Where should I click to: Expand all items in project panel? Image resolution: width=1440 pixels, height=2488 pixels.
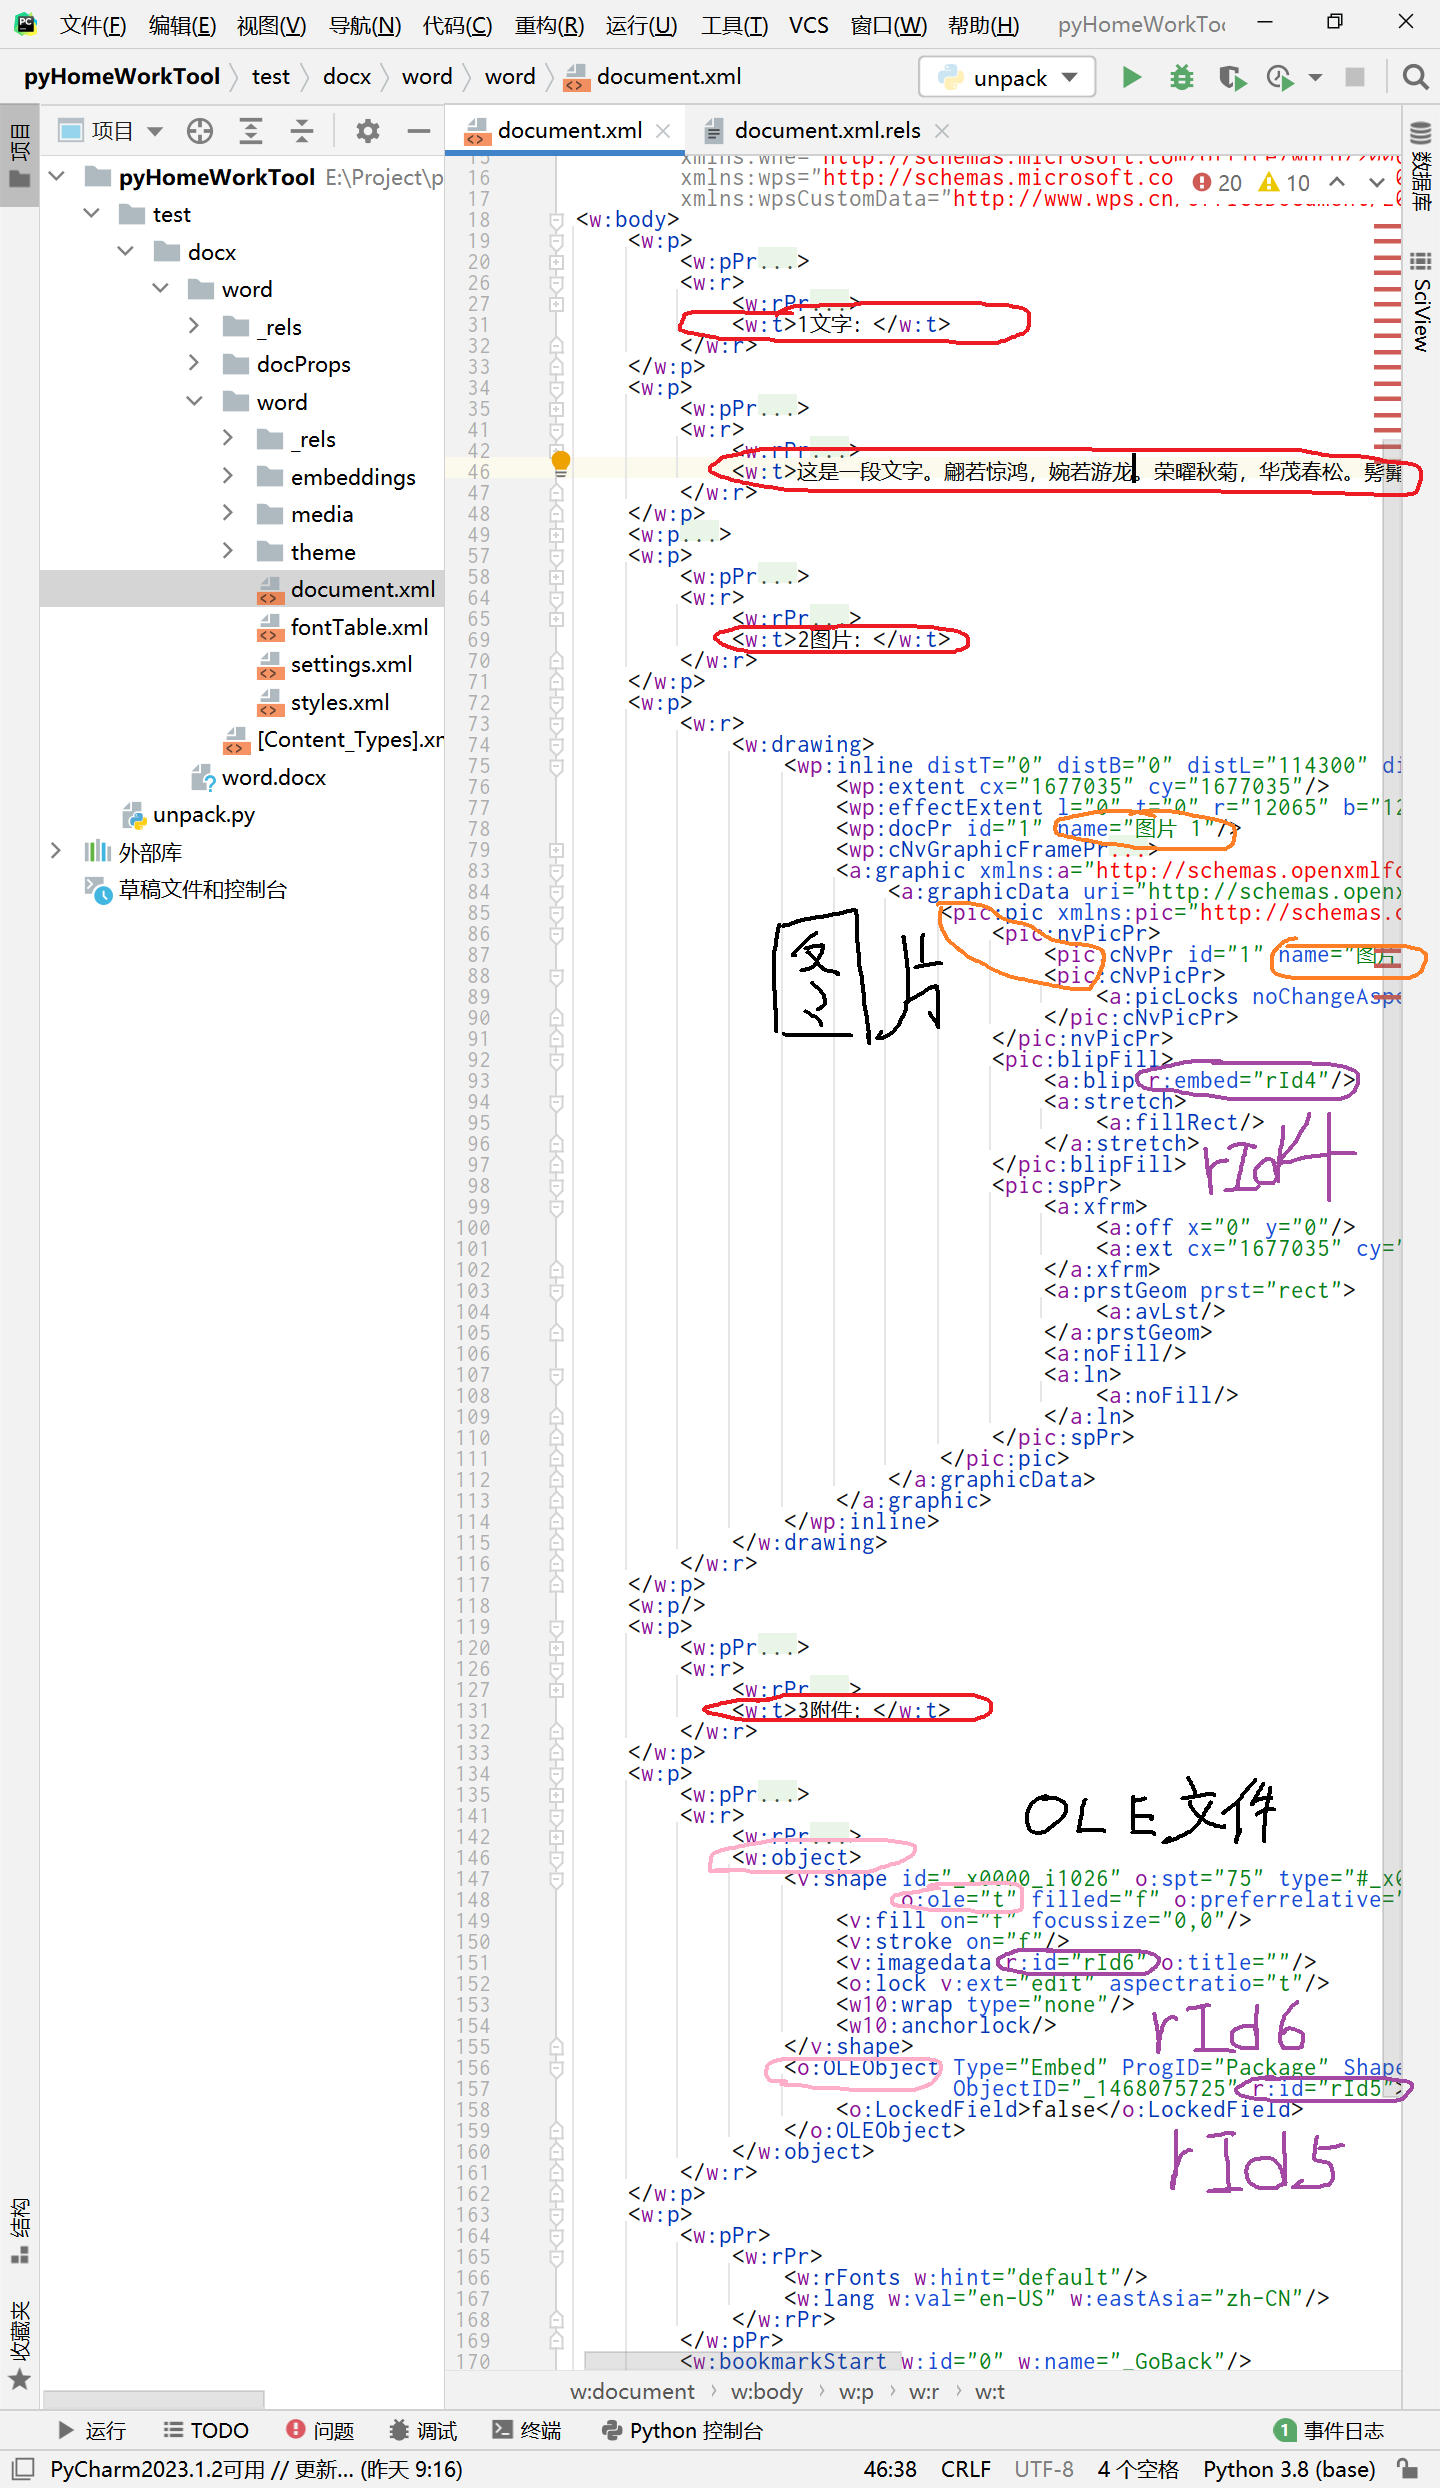[251, 131]
